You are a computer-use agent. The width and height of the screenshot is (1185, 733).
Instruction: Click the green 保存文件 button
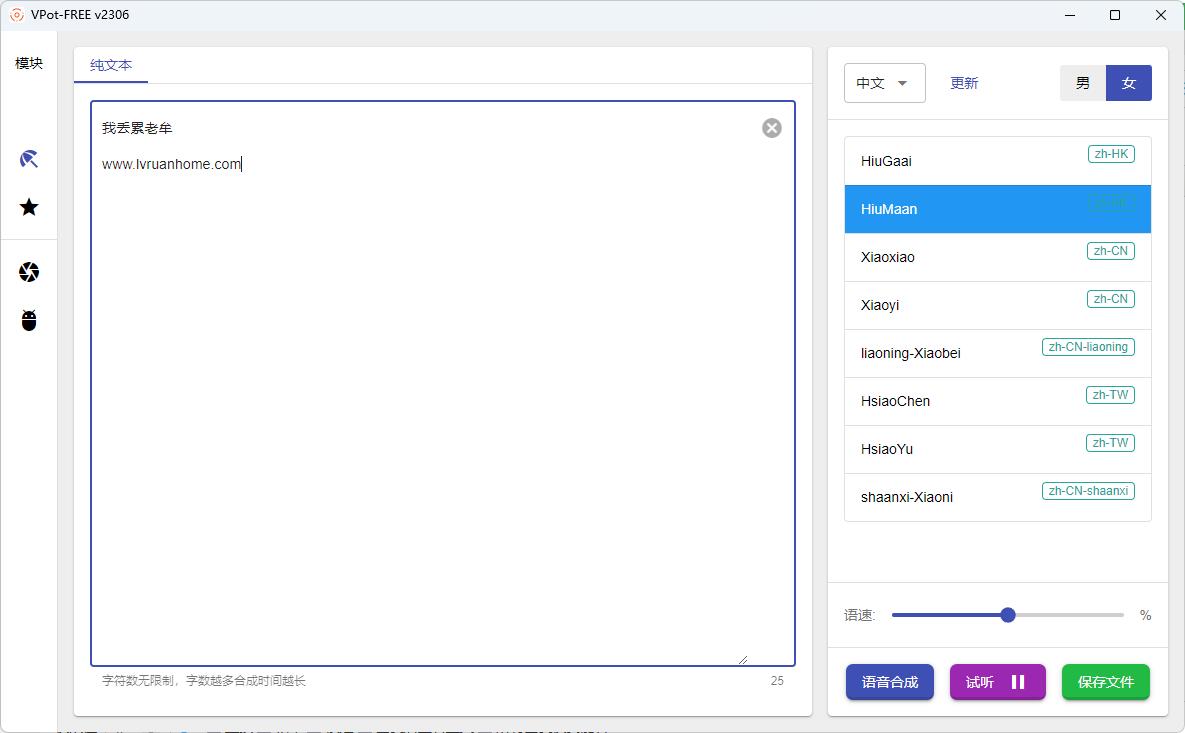(1105, 682)
